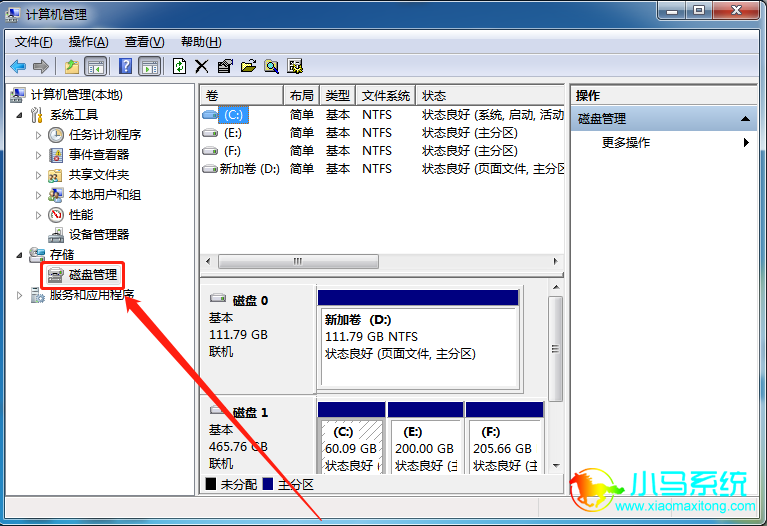This screenshot has width=767, height=526.
Task: Open 本地用户和组 node
Action: pos(105,195)
